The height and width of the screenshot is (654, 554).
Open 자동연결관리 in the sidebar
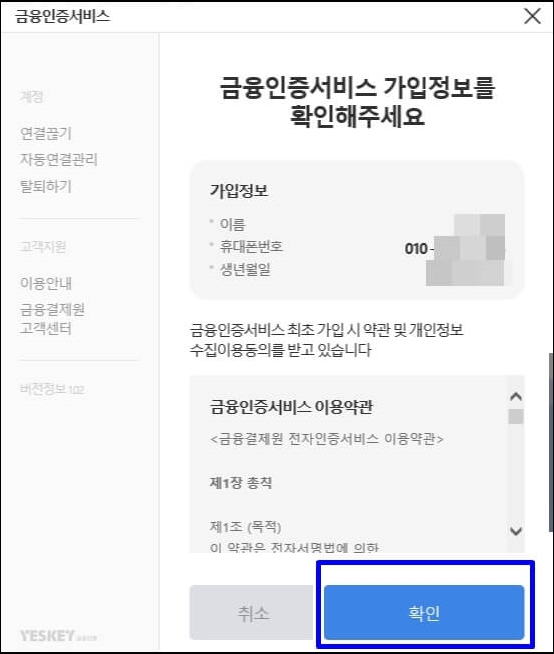(59, 159)
